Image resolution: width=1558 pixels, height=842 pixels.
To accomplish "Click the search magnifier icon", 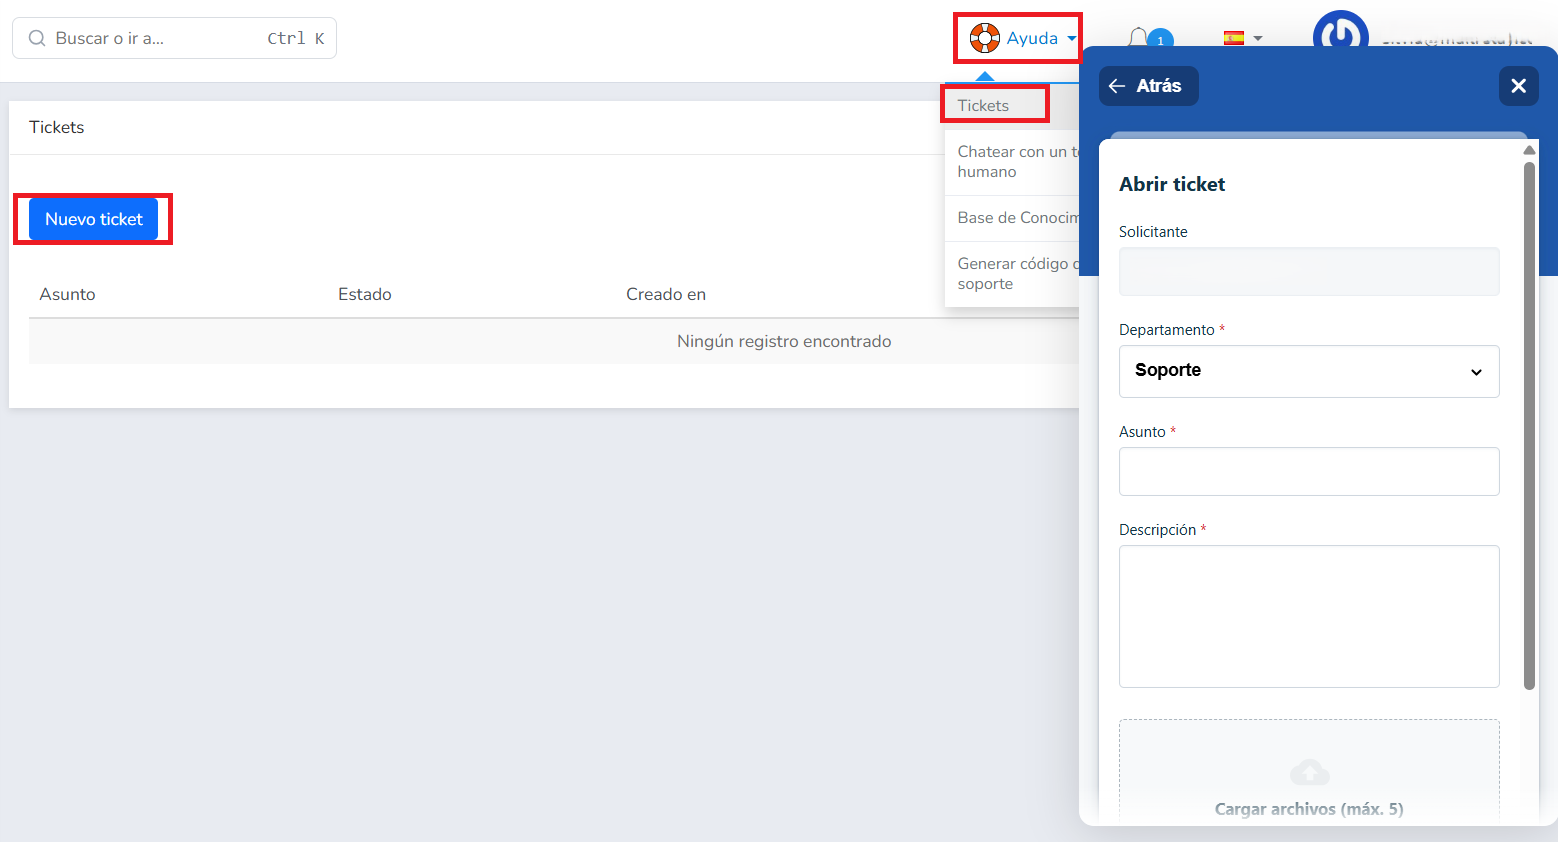I will [x=37, y=38].
